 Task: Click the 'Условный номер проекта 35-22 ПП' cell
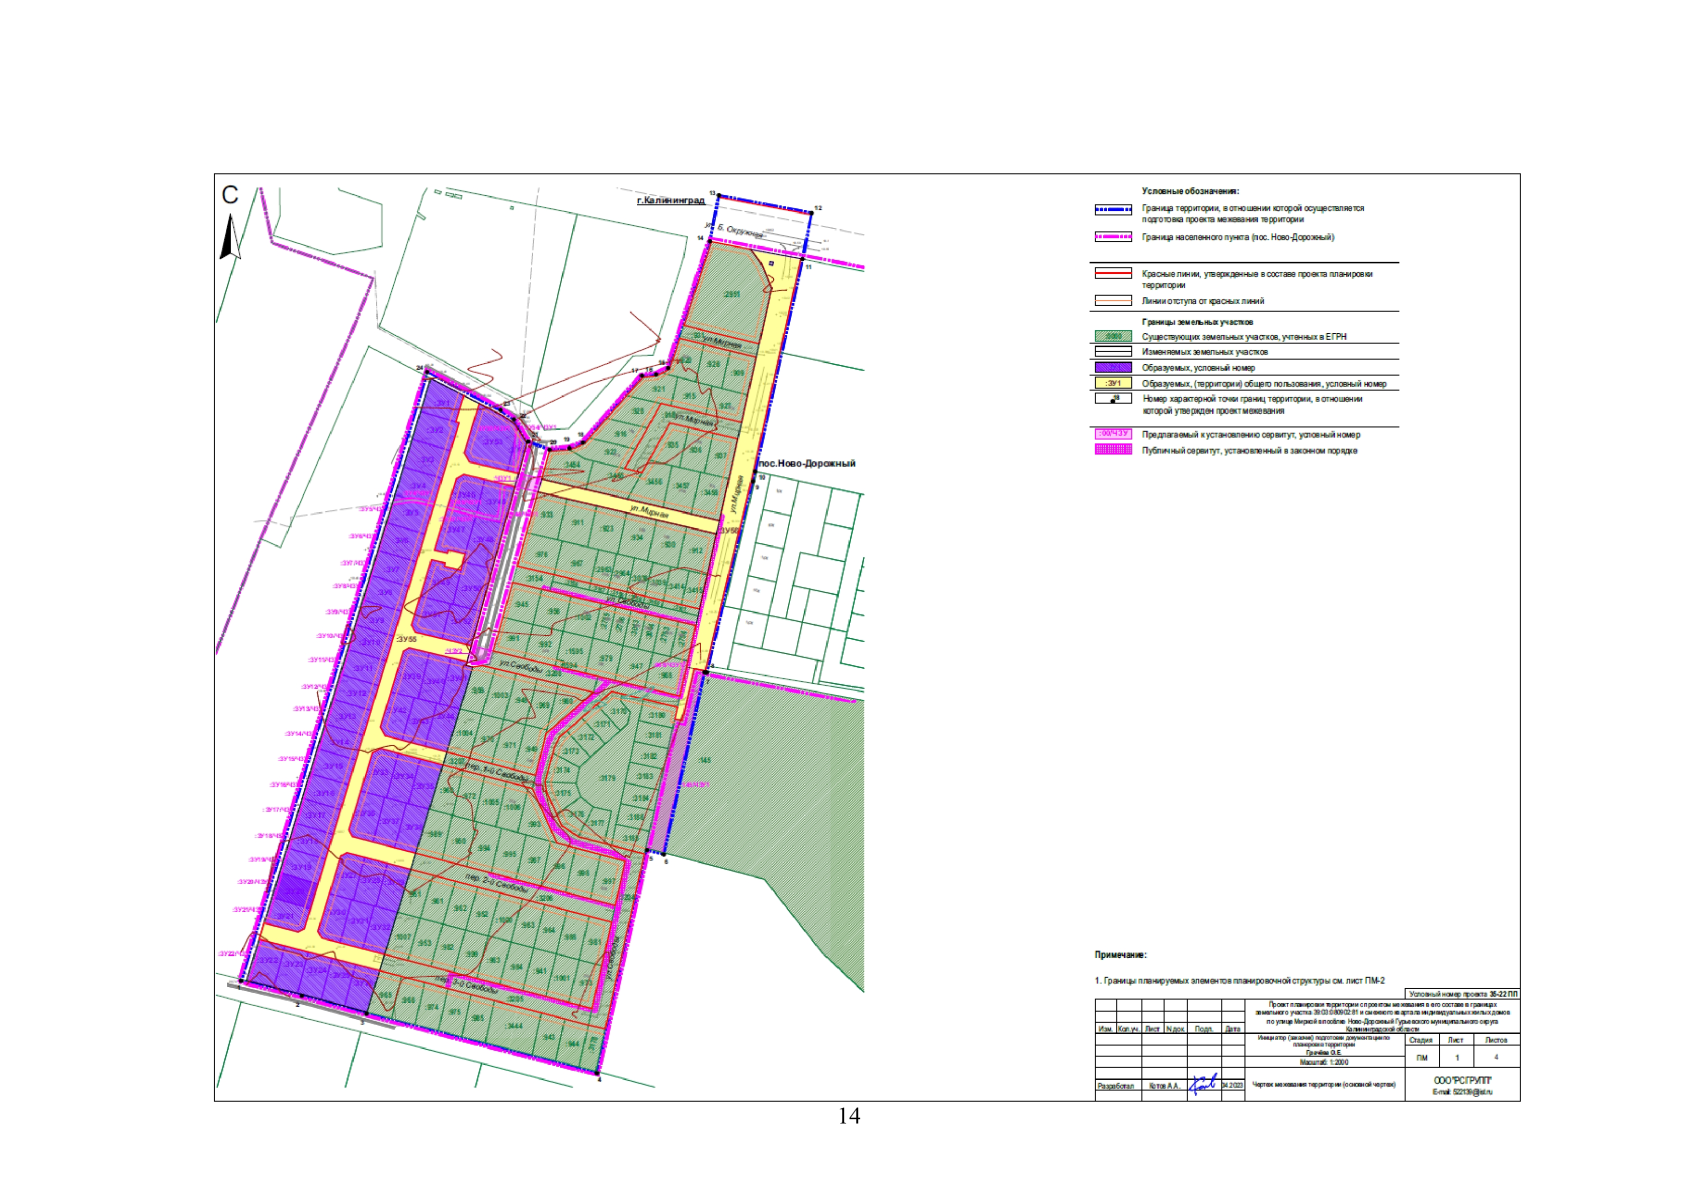click(1462, 994)
